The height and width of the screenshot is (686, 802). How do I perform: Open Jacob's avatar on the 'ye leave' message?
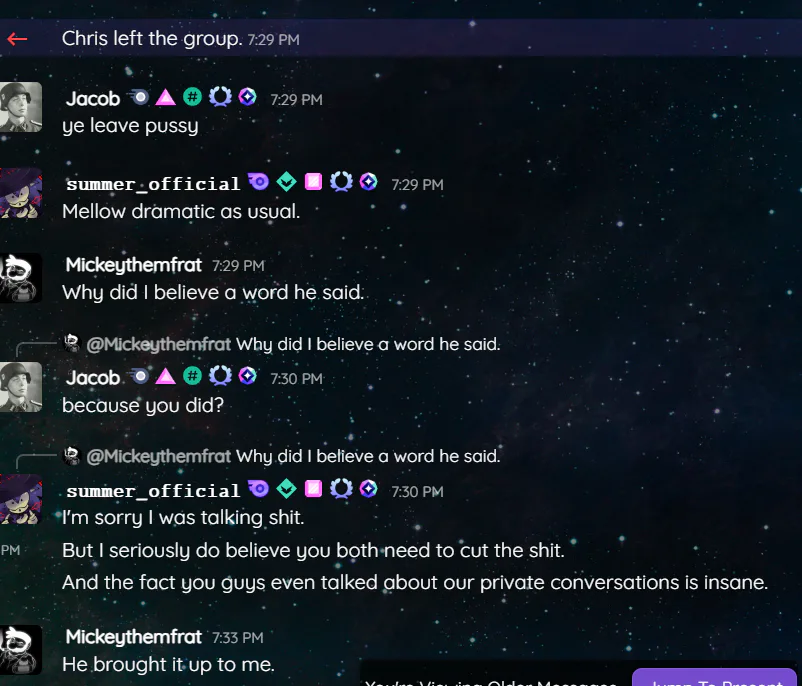20,107
